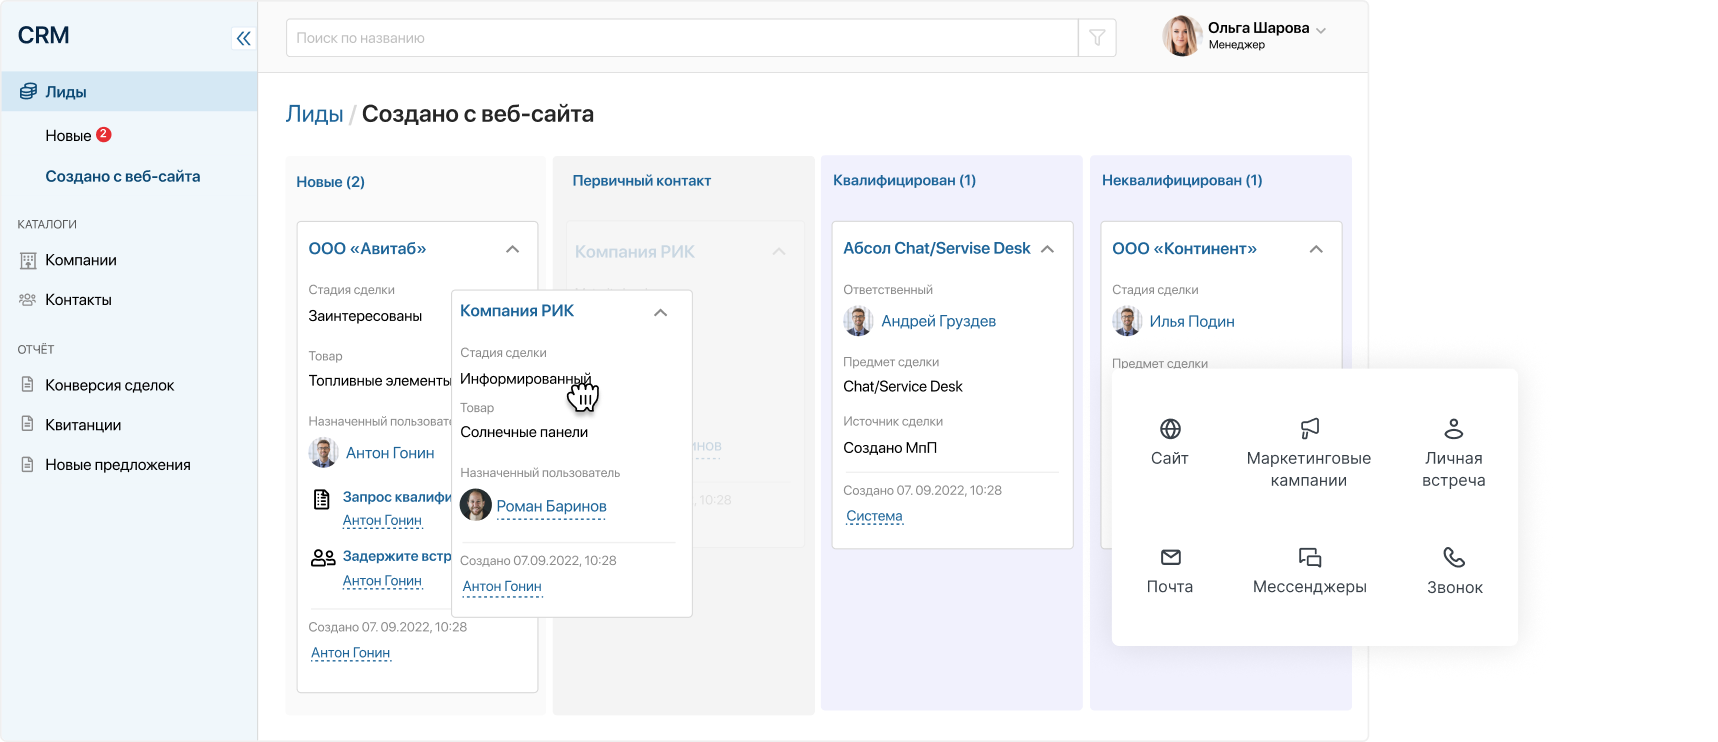Screen dimensions: 1718x742
Task: Go to Компании catalog
Action: (80, 260)
